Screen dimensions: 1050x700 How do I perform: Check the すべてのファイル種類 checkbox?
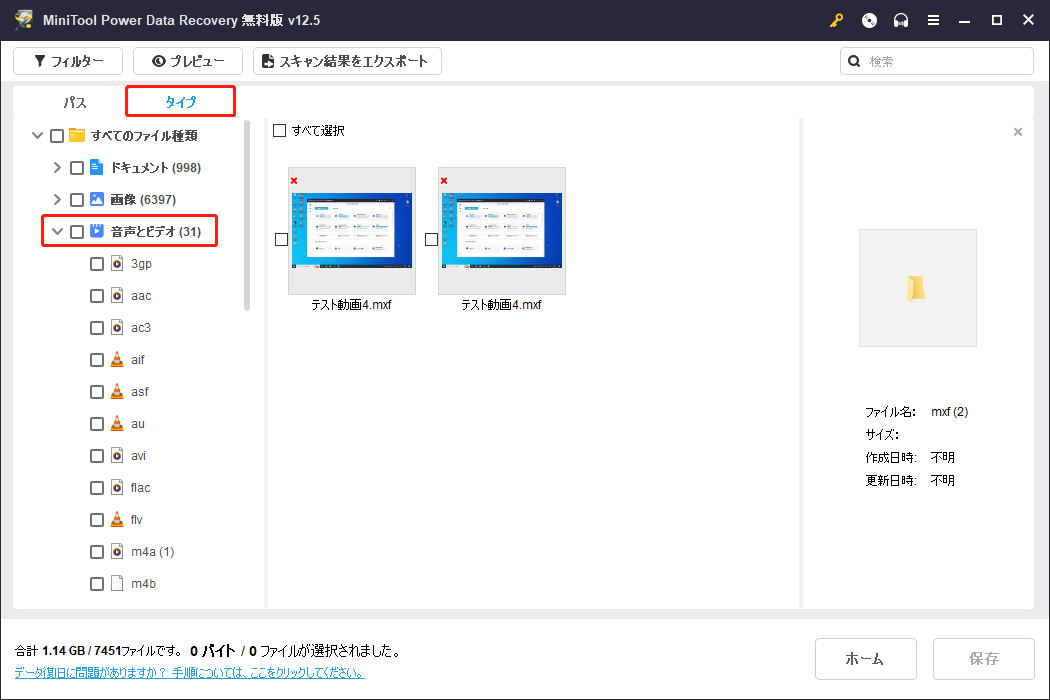click(x=57, y=136)
